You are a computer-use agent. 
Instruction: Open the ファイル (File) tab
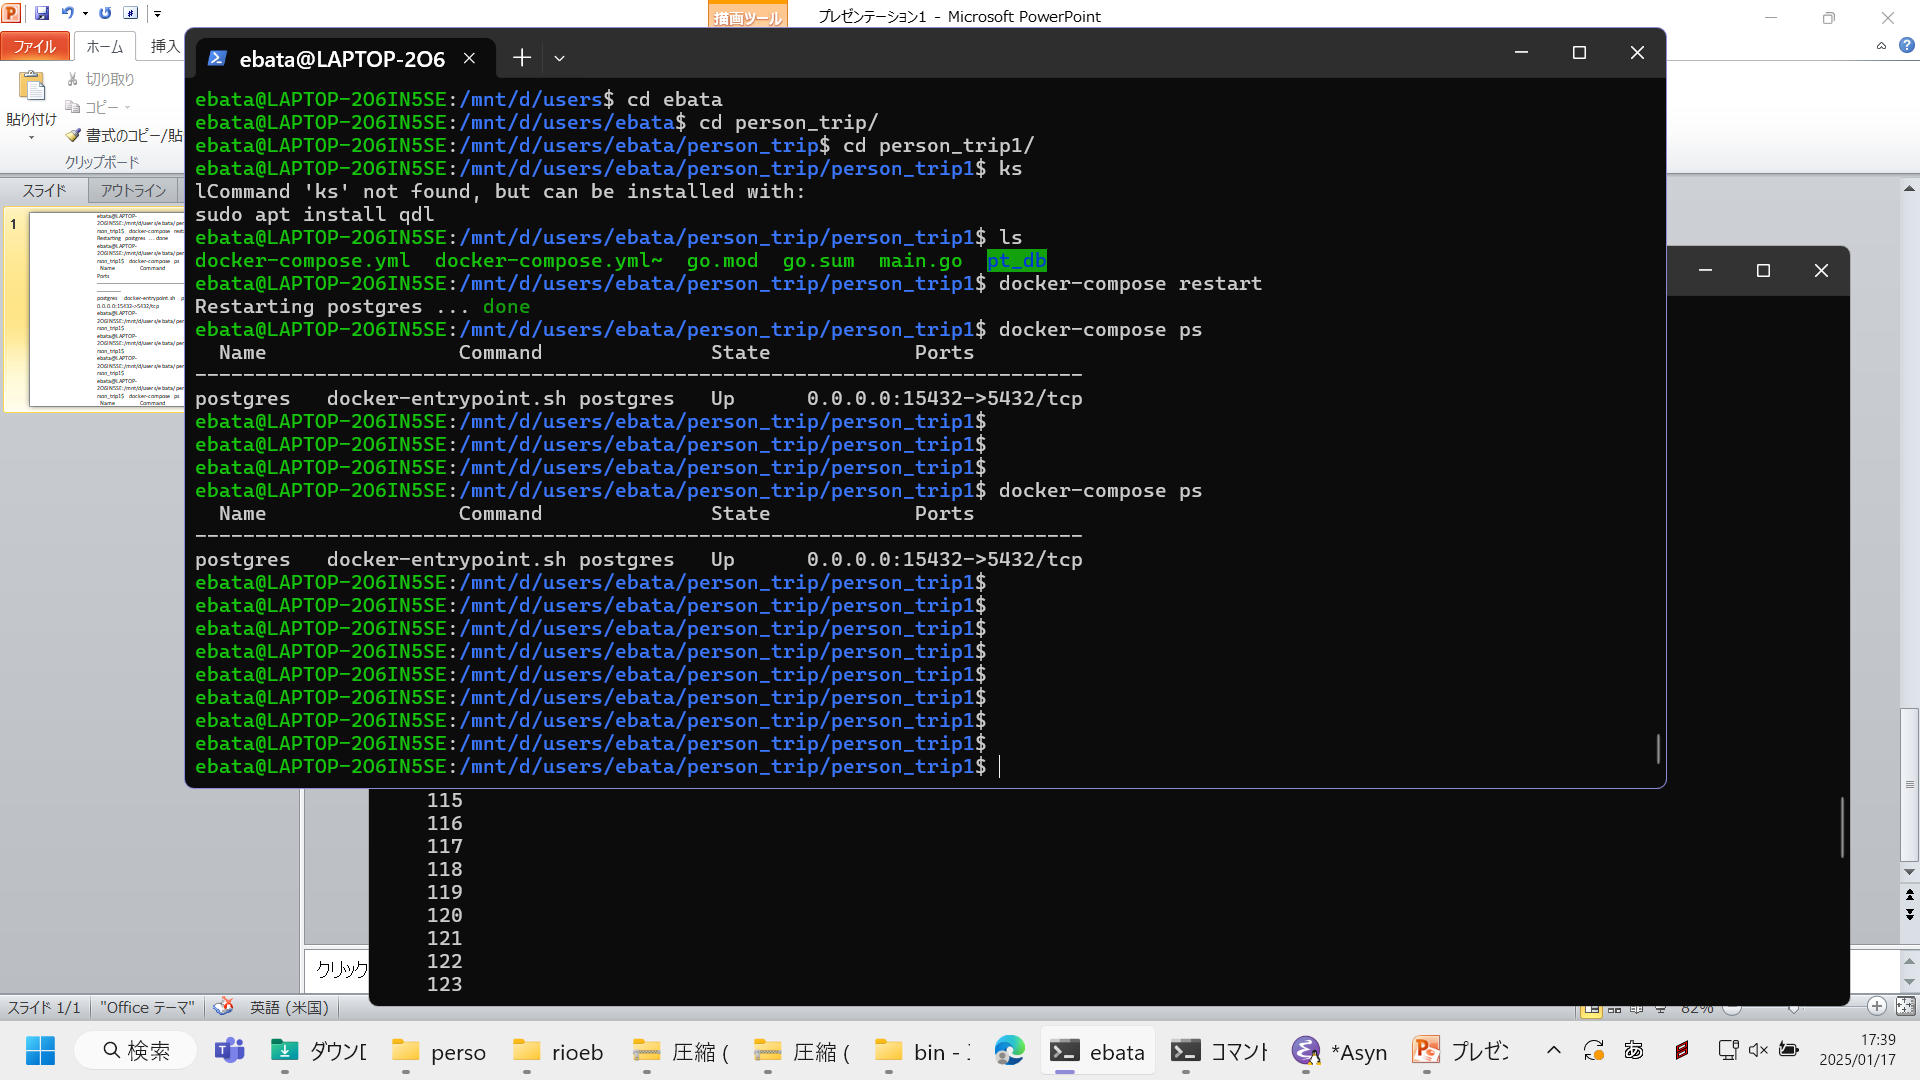coord(35,46)
